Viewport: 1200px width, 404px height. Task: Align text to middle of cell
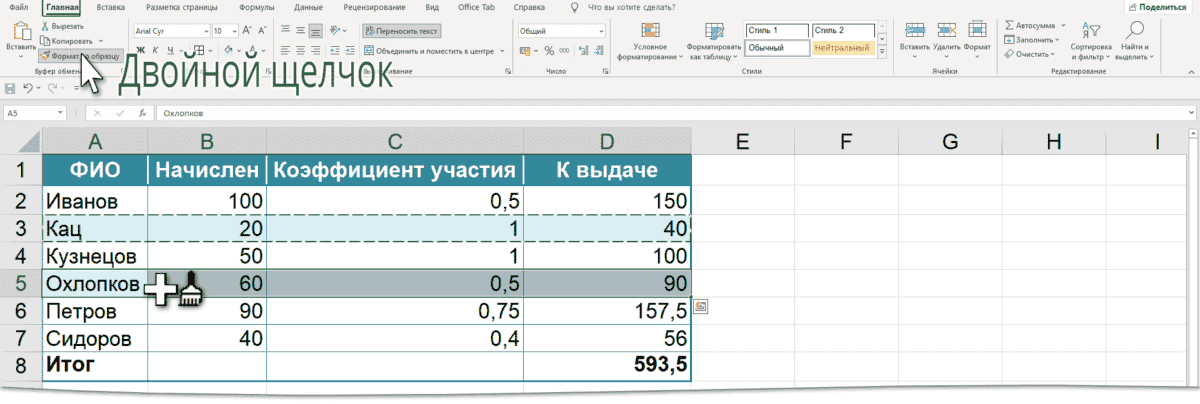click(x=302, y=31)
